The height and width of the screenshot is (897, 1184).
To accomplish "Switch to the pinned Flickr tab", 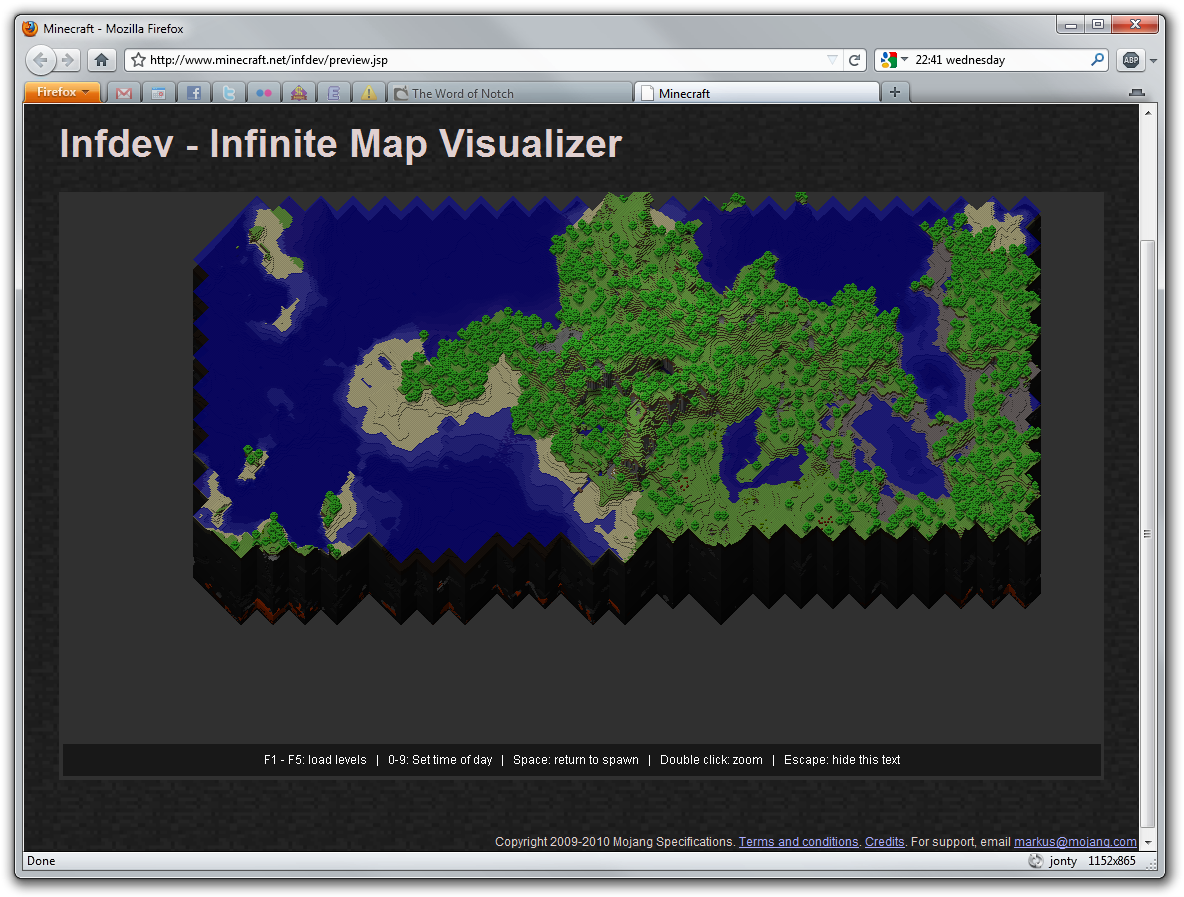I will tap(264, 93).
